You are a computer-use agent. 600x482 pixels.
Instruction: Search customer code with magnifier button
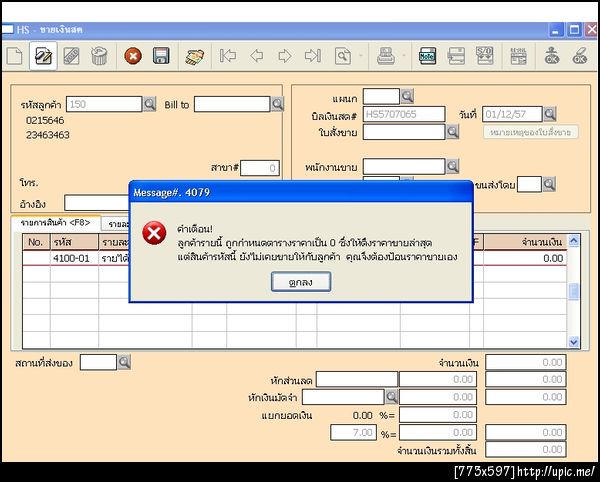149,104
